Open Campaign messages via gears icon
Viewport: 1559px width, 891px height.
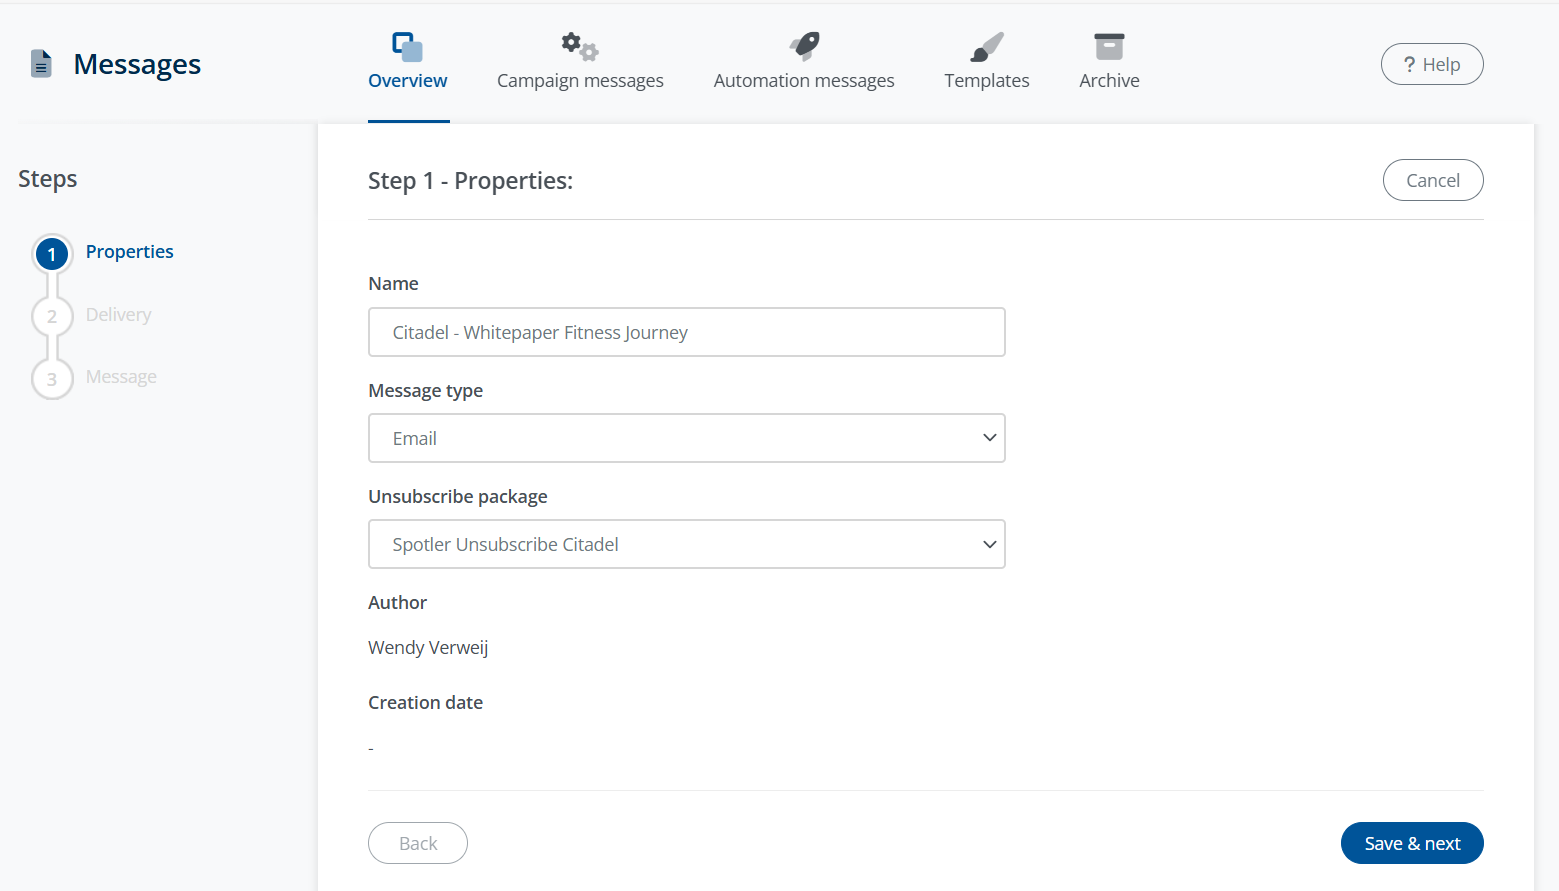tap(579, 47)
